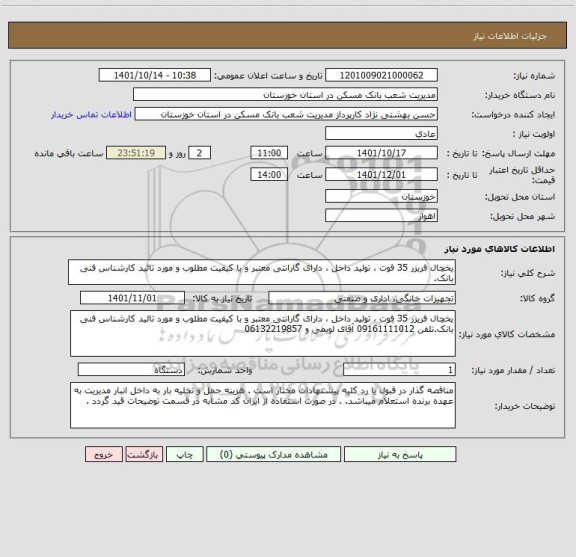Click the تاریخ نیاز به کالا field 1401/11/01
Viewport: 576px width, 557px height.
(x=132, y=298)
